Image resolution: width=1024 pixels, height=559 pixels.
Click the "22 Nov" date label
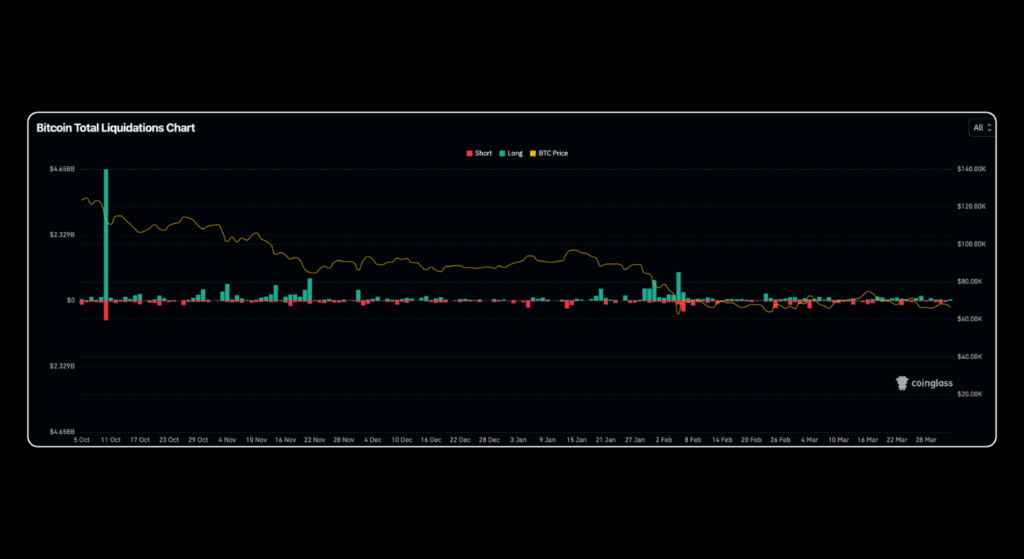(315, 440)
